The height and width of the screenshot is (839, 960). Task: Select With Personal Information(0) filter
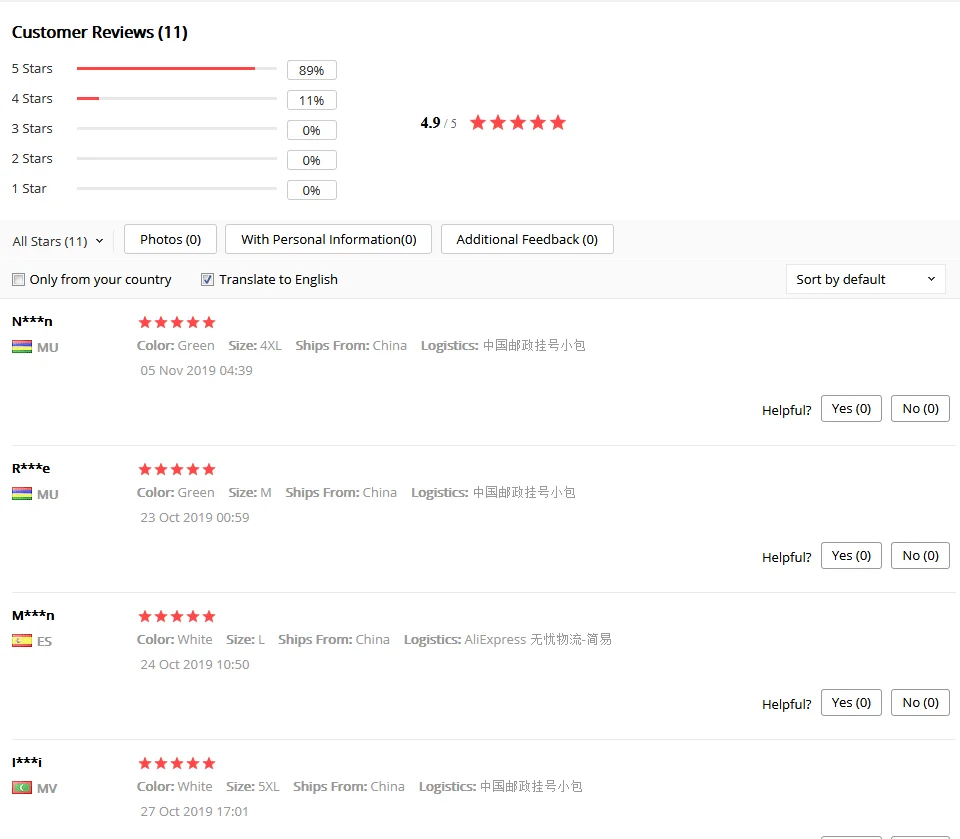[x=329, y=239]
